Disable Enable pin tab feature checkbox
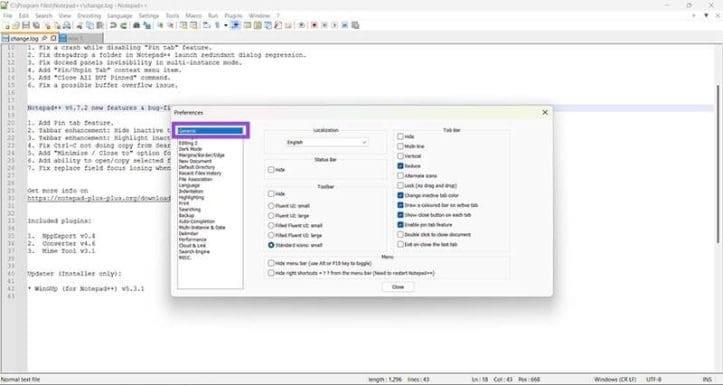This screenshot has width=723, height=385. [x=400, y=225]
